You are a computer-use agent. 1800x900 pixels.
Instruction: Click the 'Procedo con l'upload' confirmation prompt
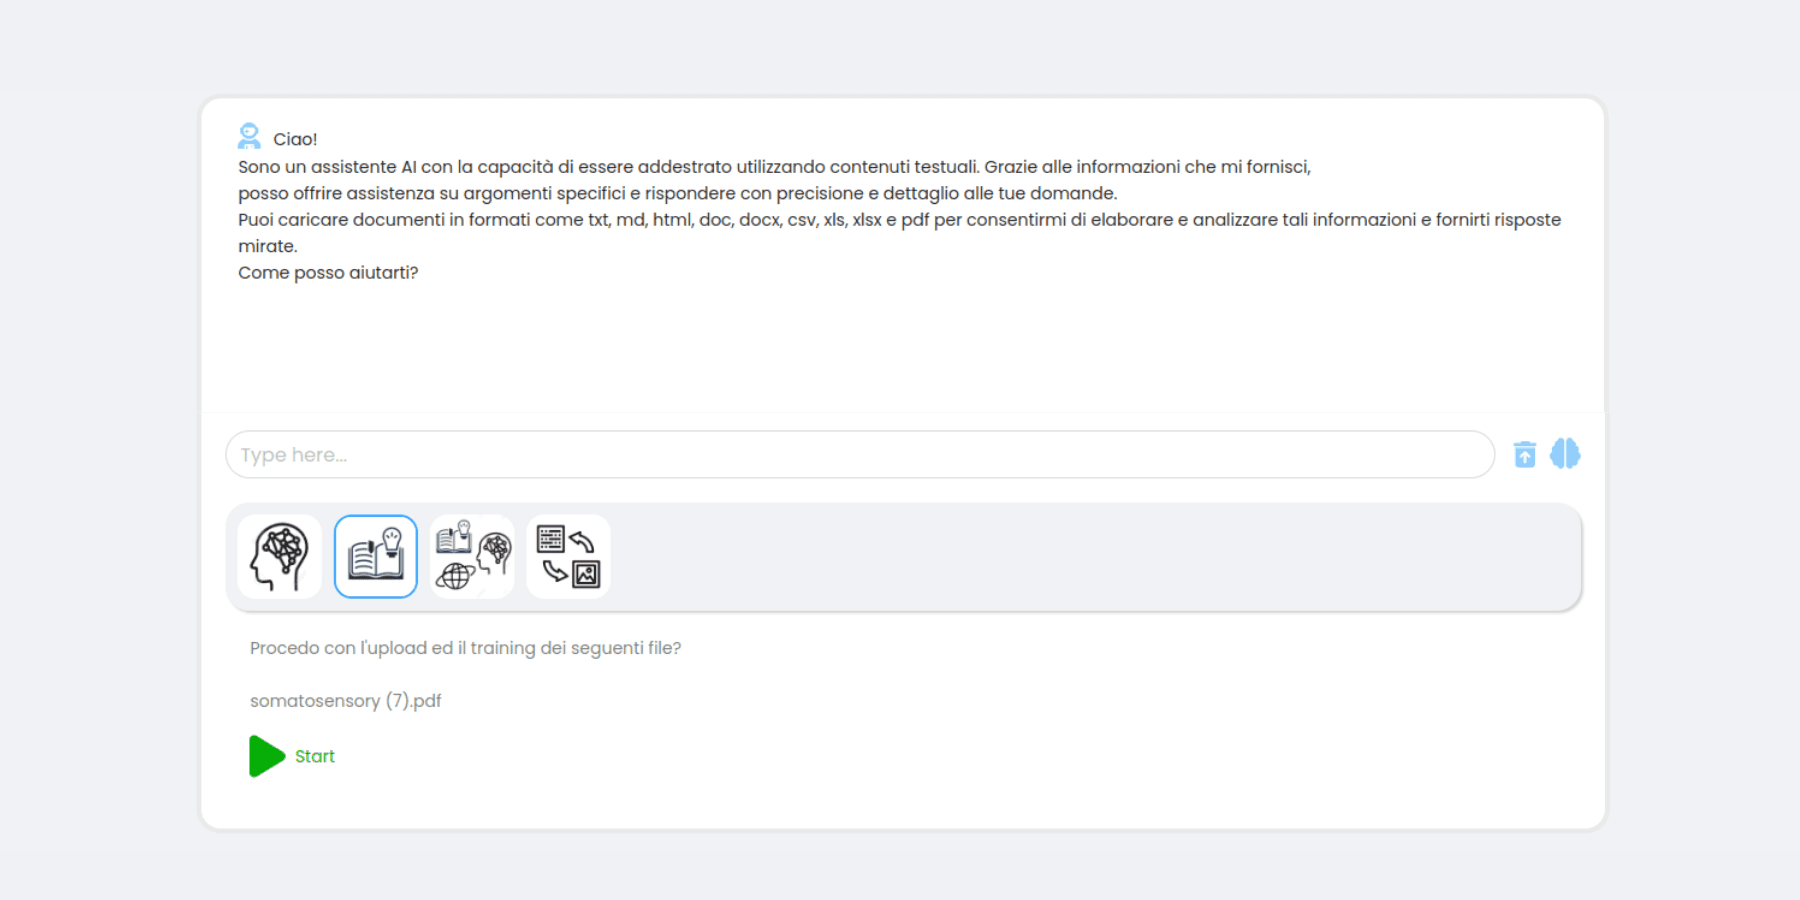click(465, 648)
